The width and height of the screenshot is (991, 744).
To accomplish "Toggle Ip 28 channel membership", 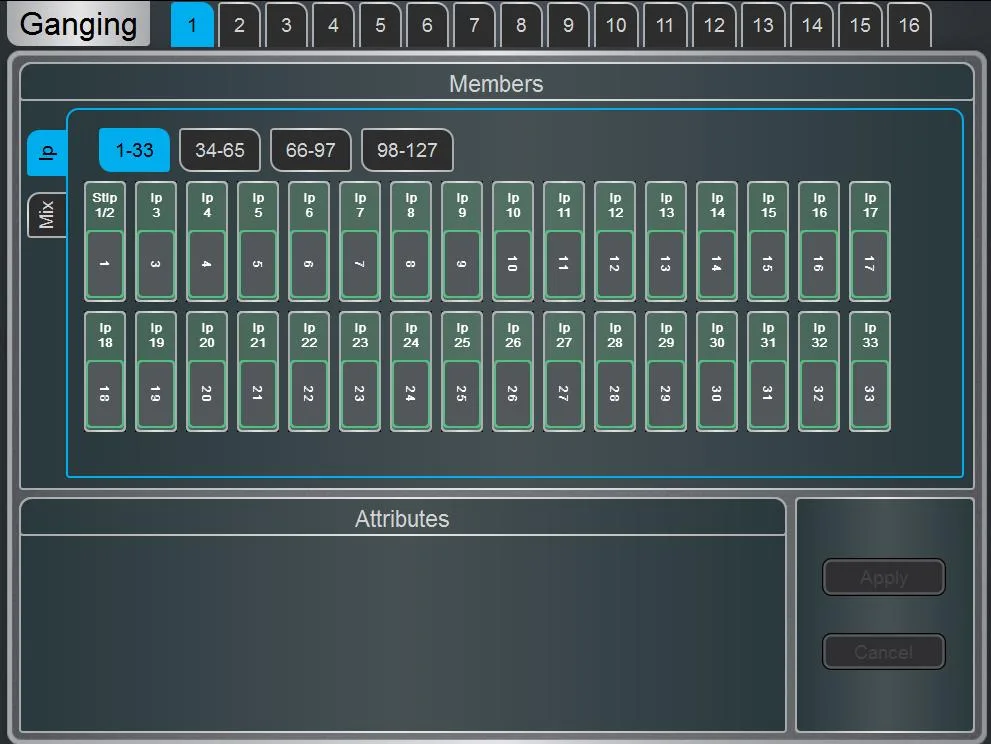I will pyautogui.click(x=615, y=371).
